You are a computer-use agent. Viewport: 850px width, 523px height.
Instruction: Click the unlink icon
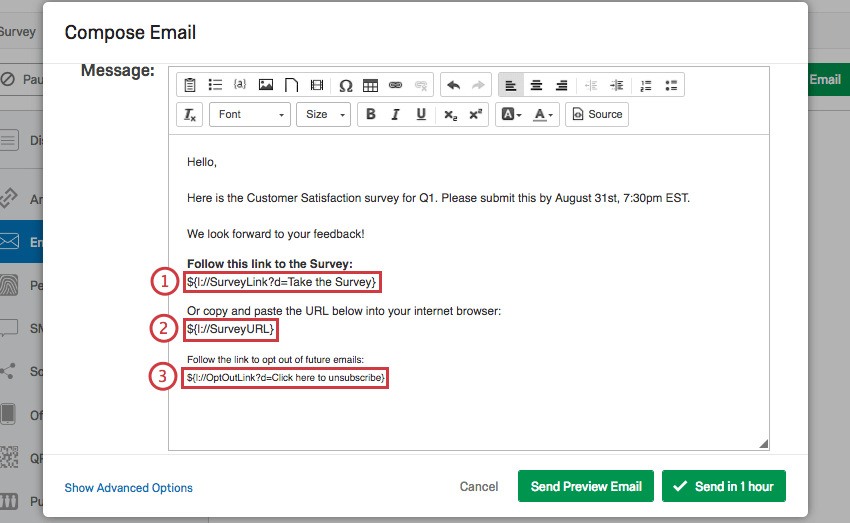pyautogui.click(x=421, y=85)
